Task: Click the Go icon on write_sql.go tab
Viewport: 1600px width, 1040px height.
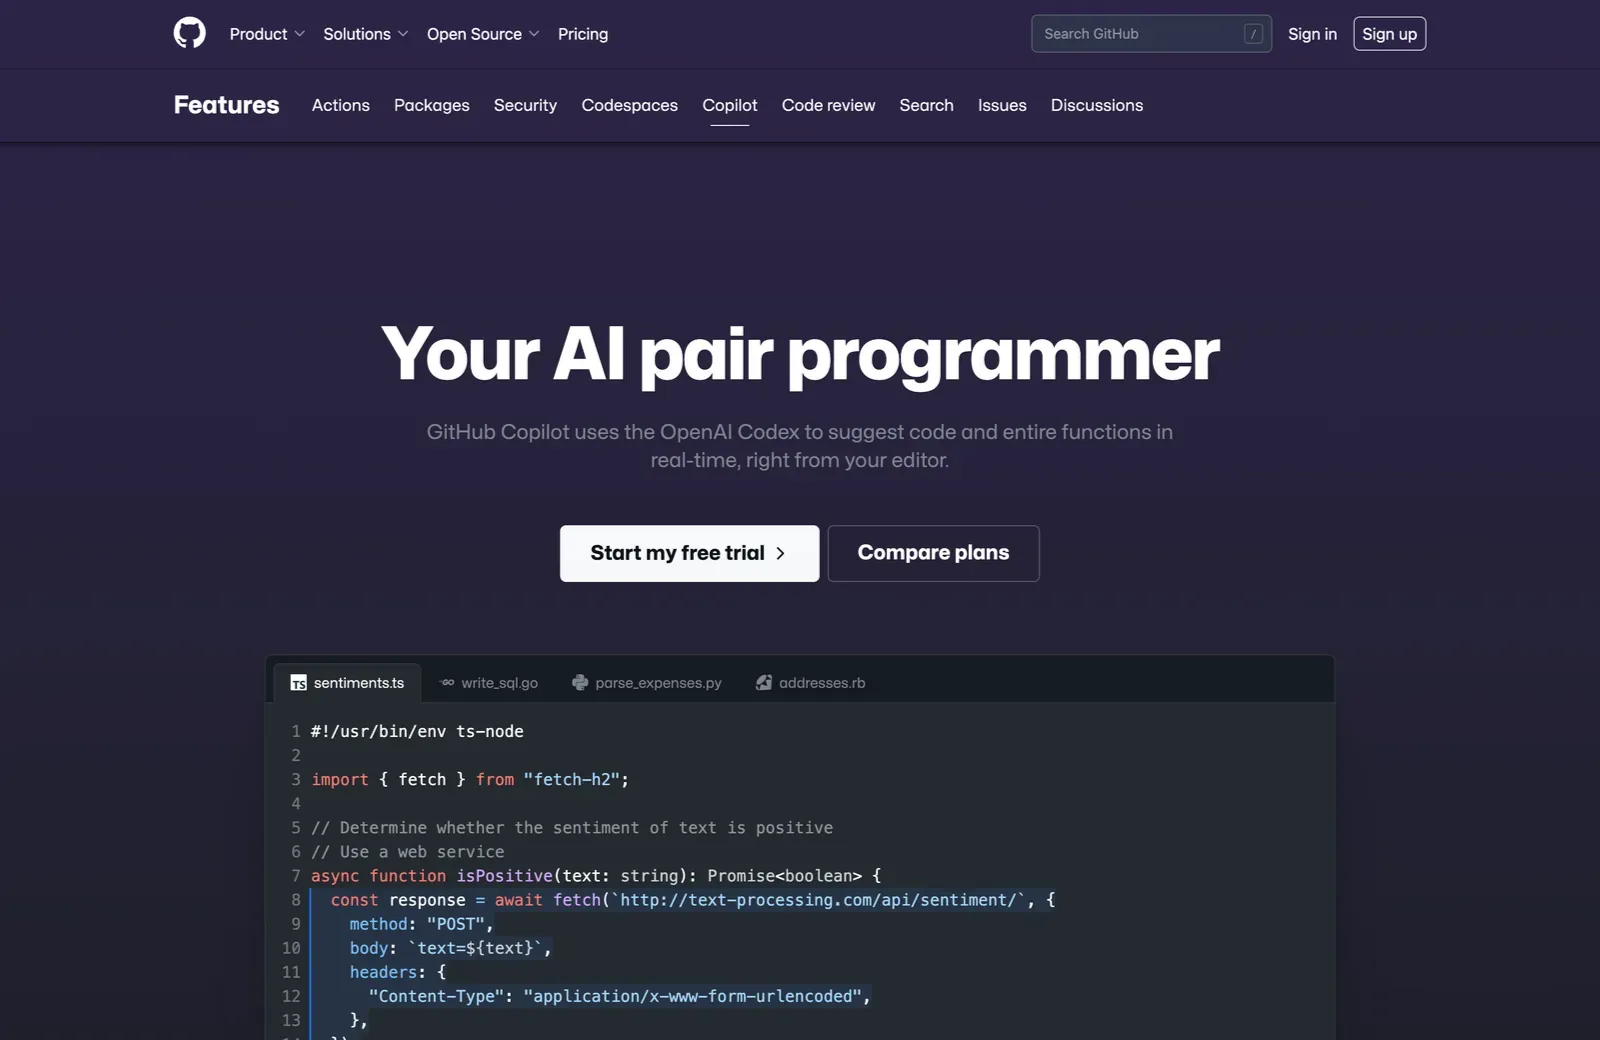Action: coord(447,683)
